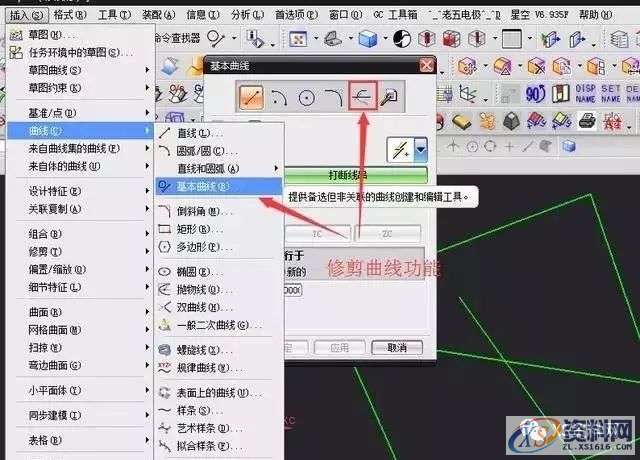Choose 基本曲线(B) from the curve submenu

coord(219,187)
